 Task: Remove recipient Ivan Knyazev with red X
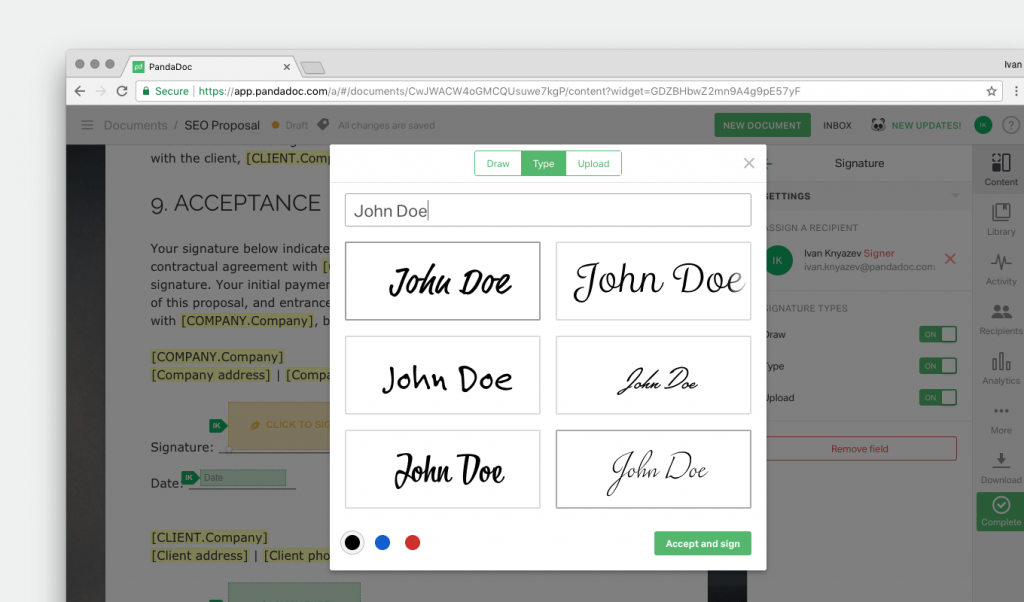coord(950,259)
